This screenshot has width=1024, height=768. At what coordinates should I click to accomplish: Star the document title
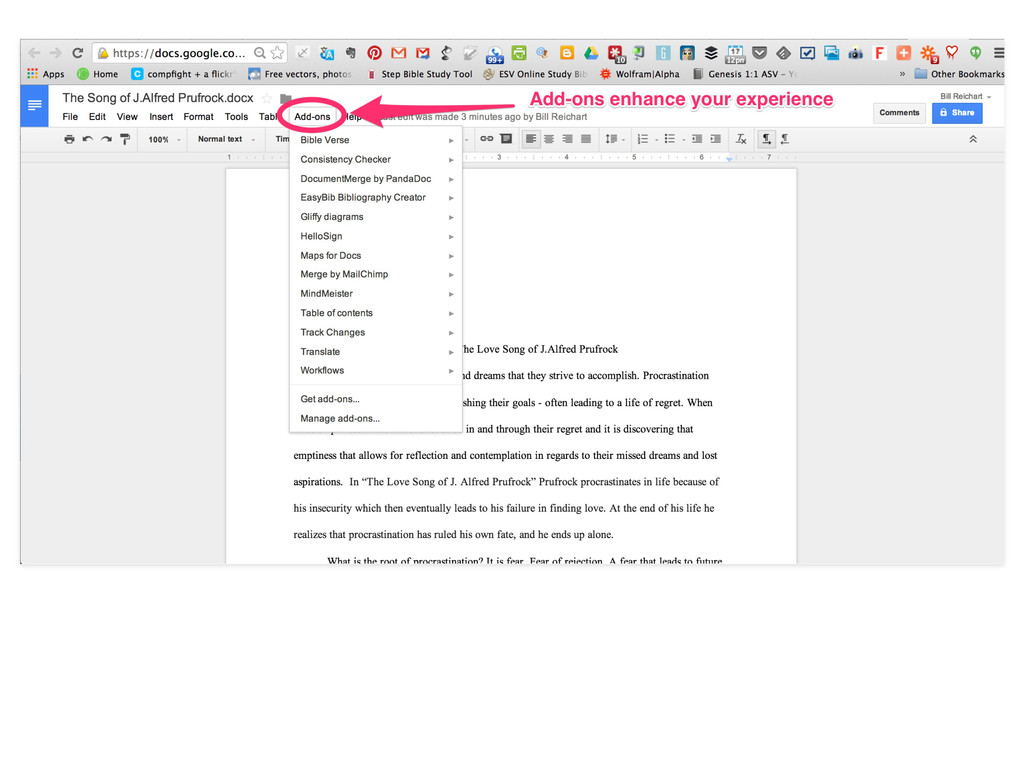(266, 99)
